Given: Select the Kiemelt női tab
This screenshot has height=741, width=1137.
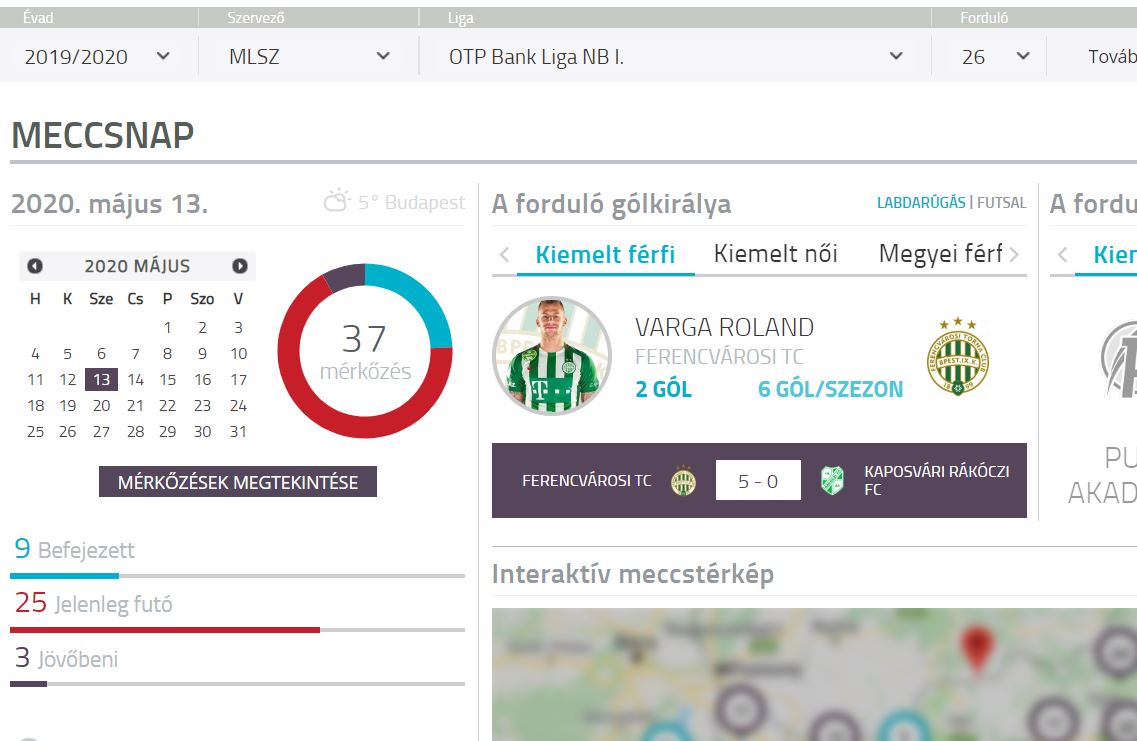Looking at the screenshot, I should pos(775,253).
